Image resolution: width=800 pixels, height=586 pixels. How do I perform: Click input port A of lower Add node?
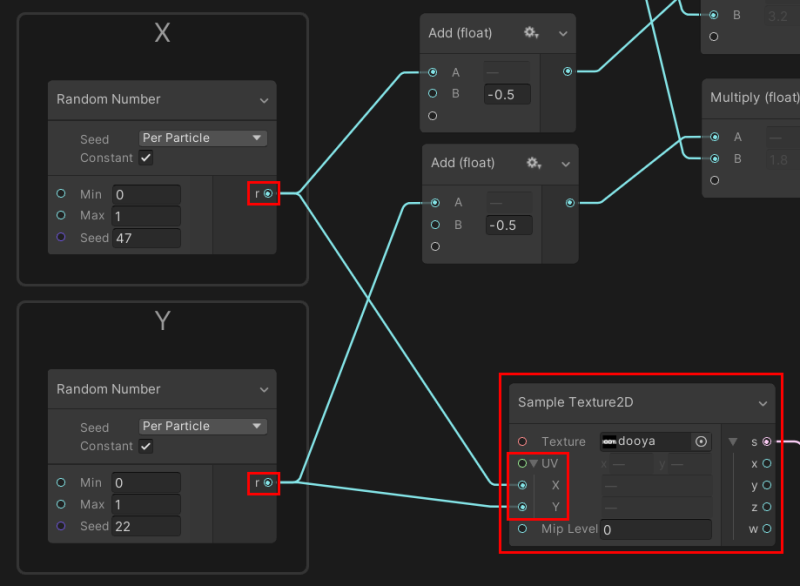(x=435, y=203)
